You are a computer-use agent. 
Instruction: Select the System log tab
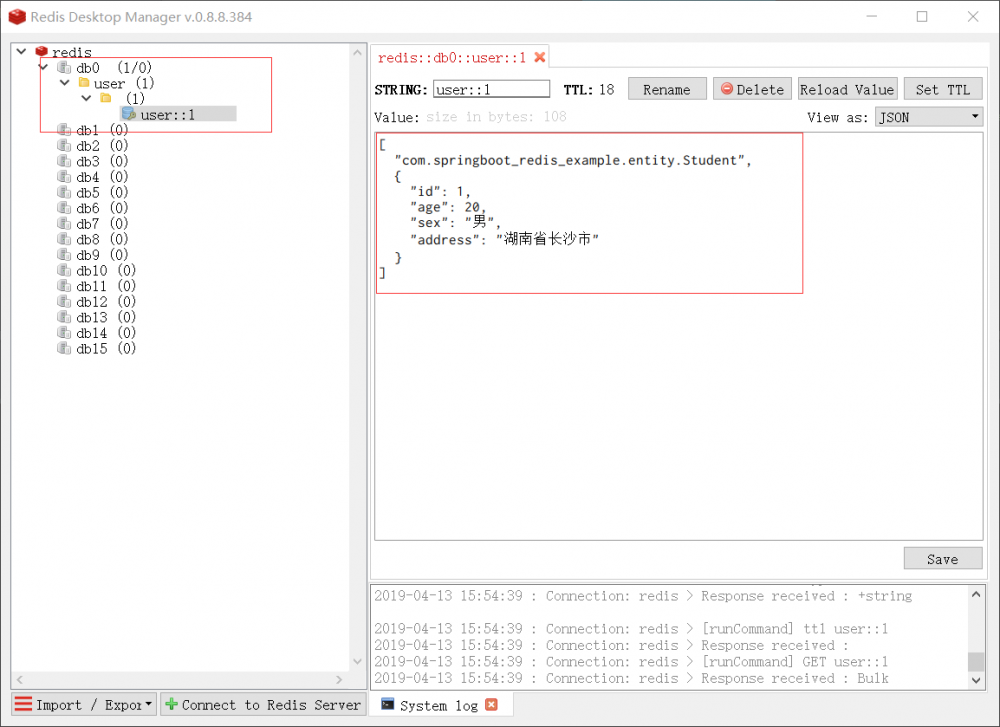[440, 705]
